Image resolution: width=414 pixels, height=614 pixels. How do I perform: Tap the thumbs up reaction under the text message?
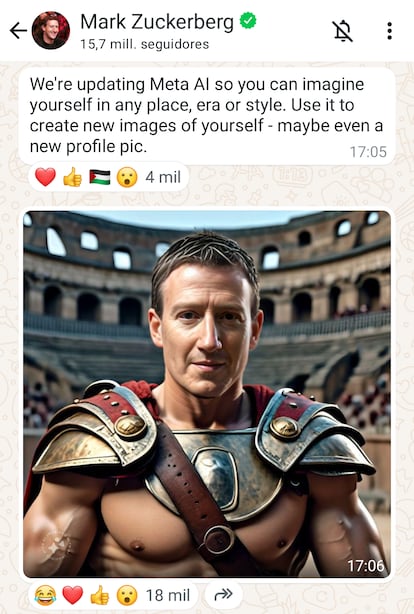pos(73,177)
